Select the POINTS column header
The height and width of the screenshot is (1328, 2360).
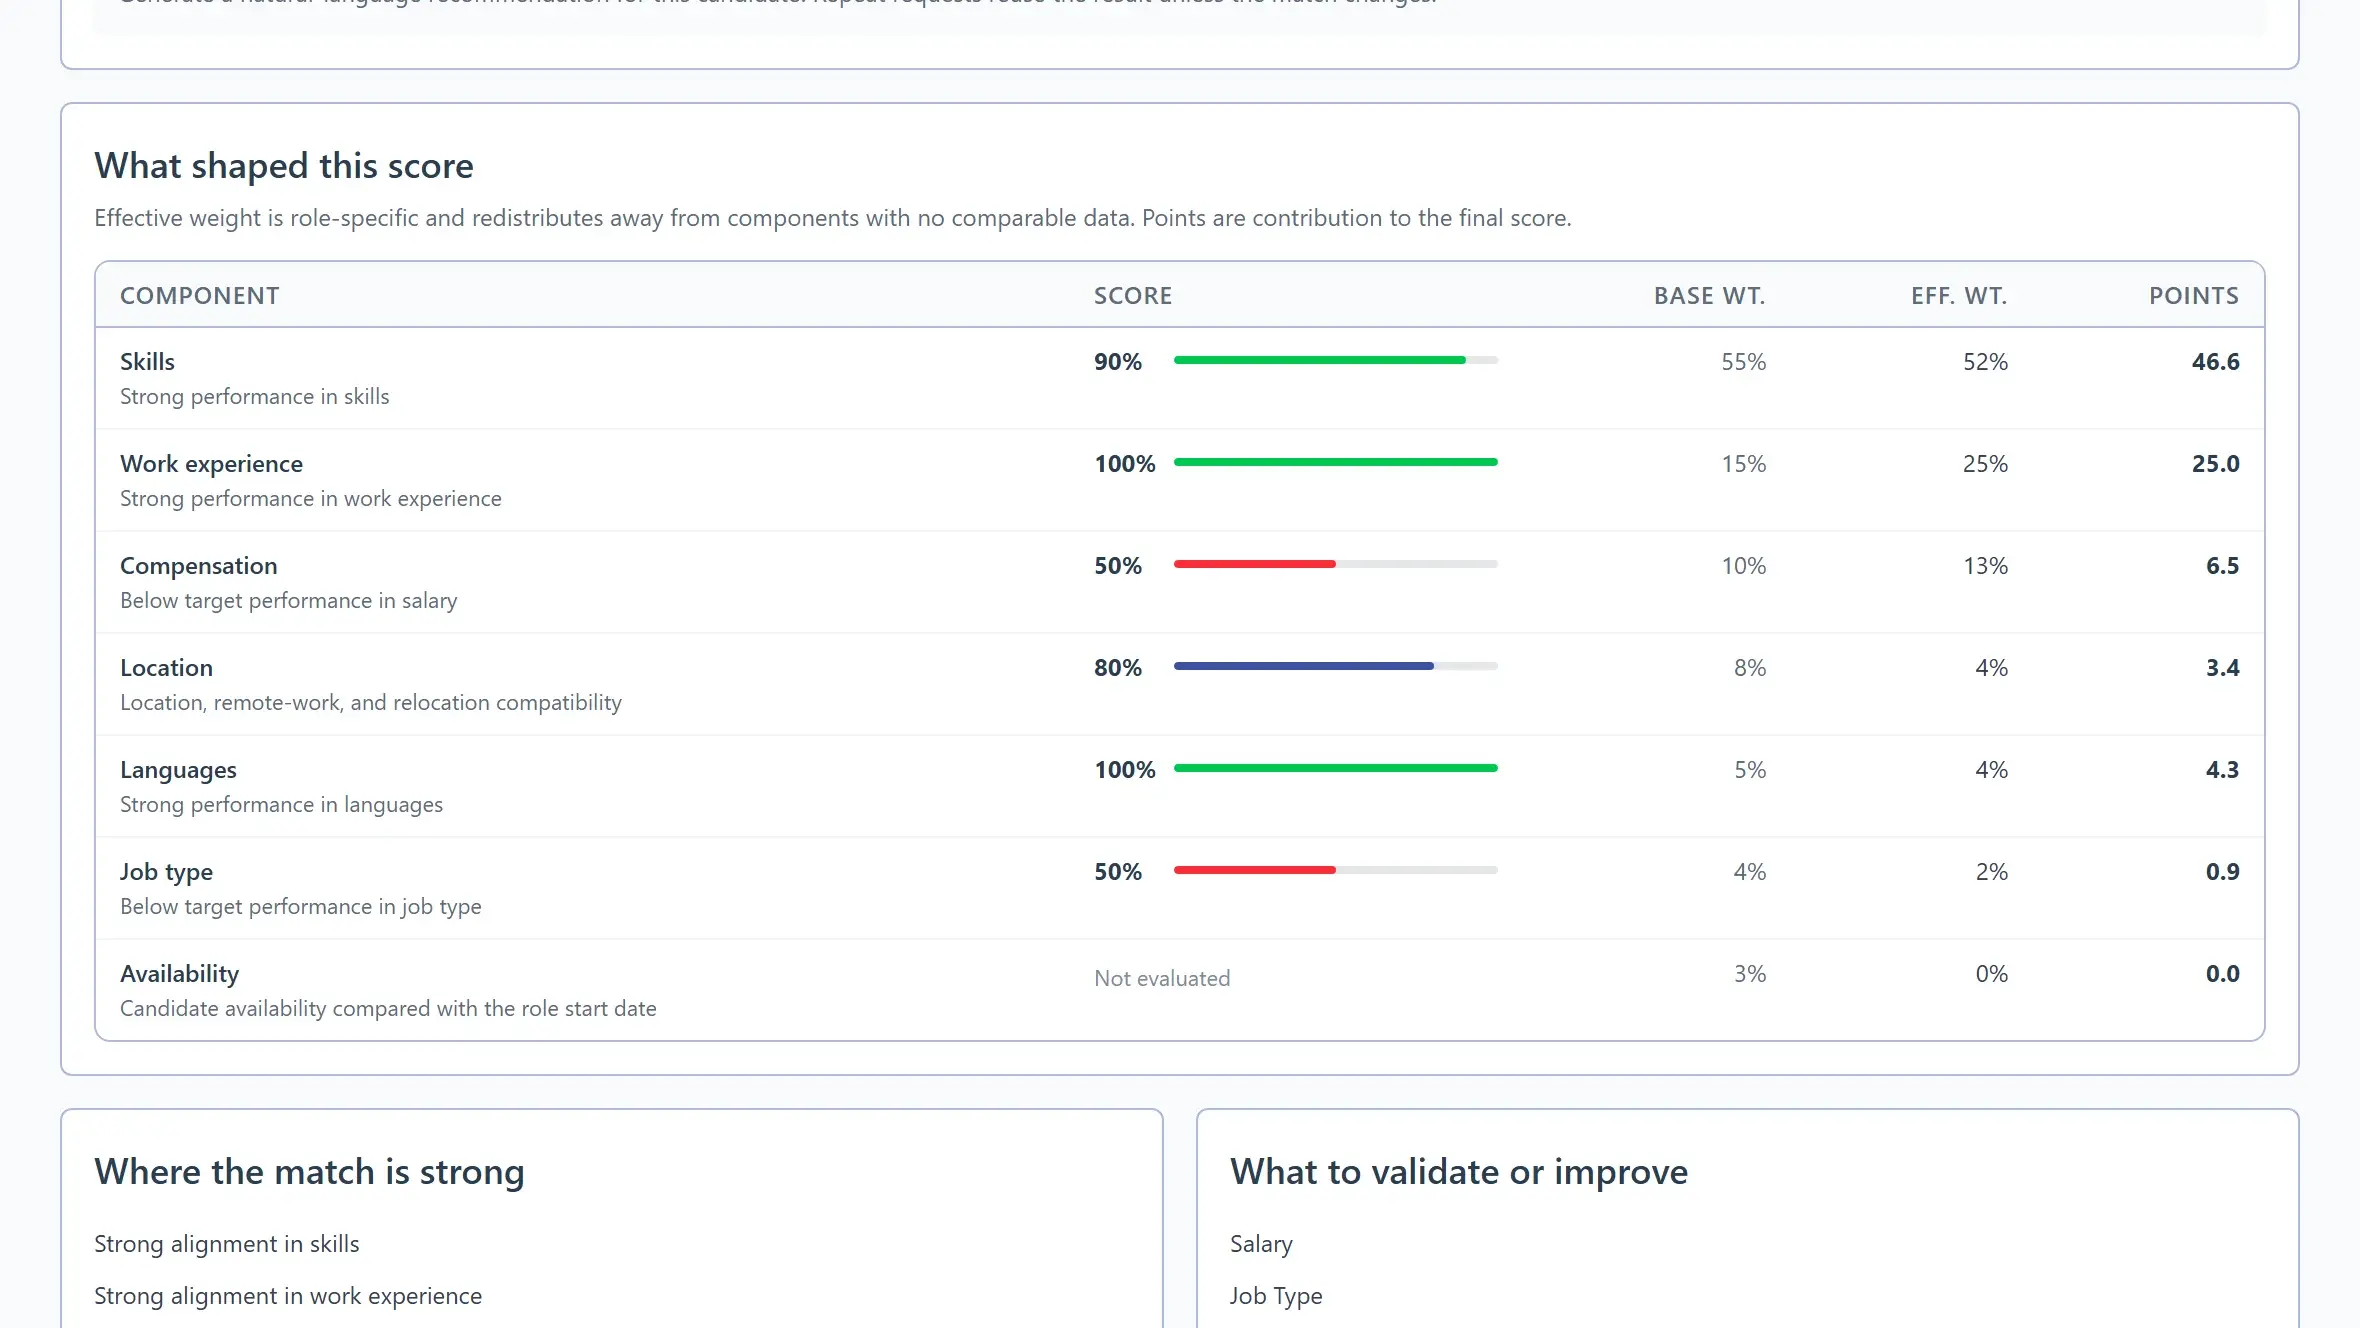pos(2194,296)
